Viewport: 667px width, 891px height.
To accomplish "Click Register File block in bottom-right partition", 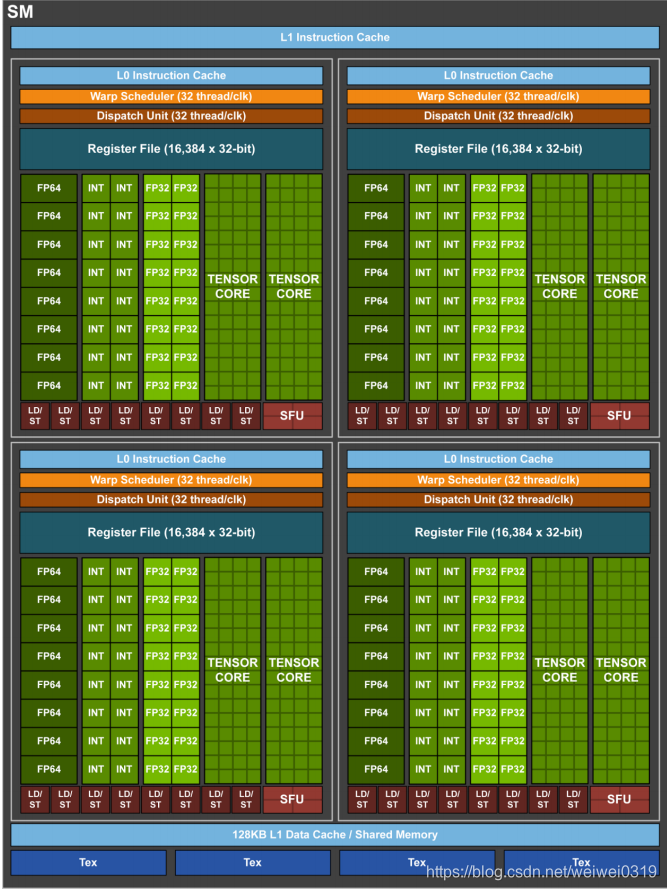I will [x=498, y=532].
